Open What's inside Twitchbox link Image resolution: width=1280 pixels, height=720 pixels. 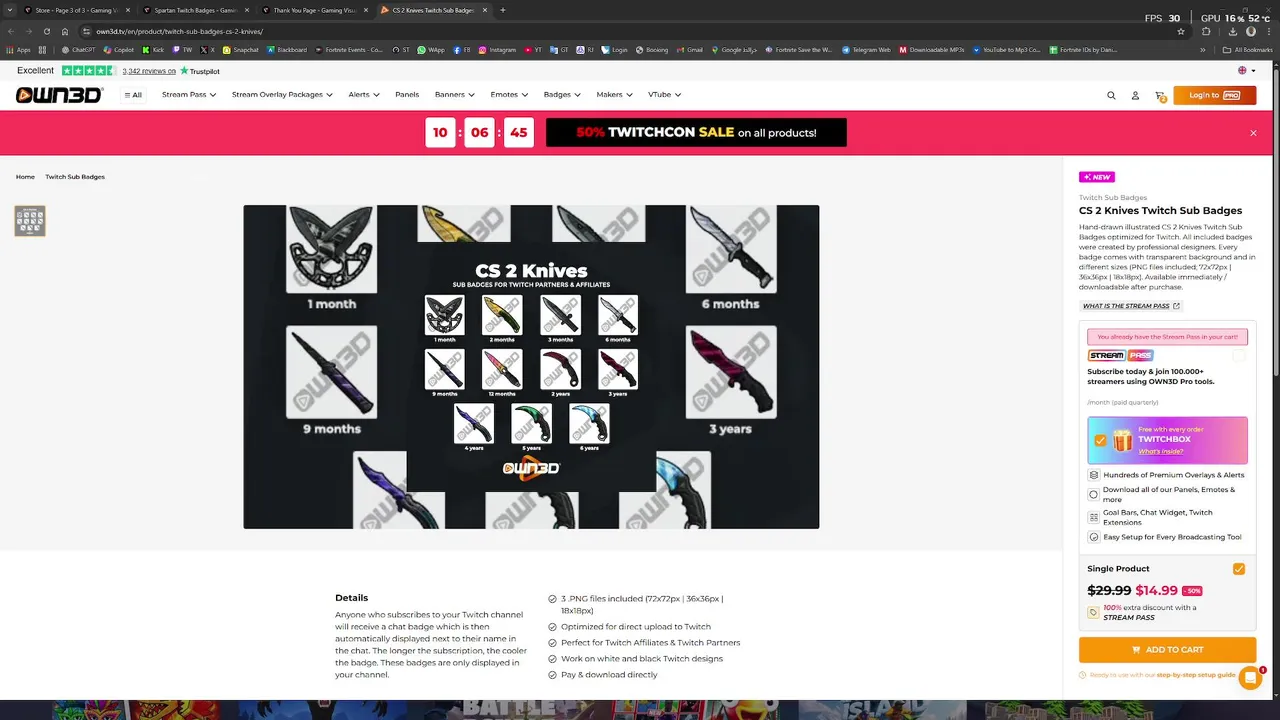[x=1160, y=452]
